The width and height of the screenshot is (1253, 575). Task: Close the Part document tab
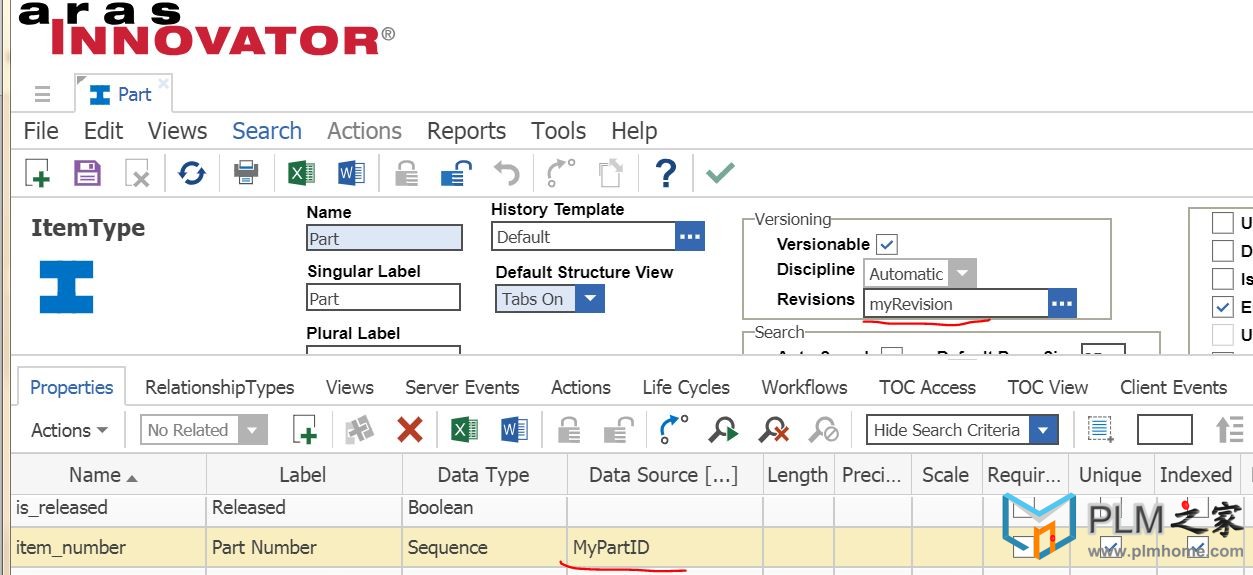163,84
